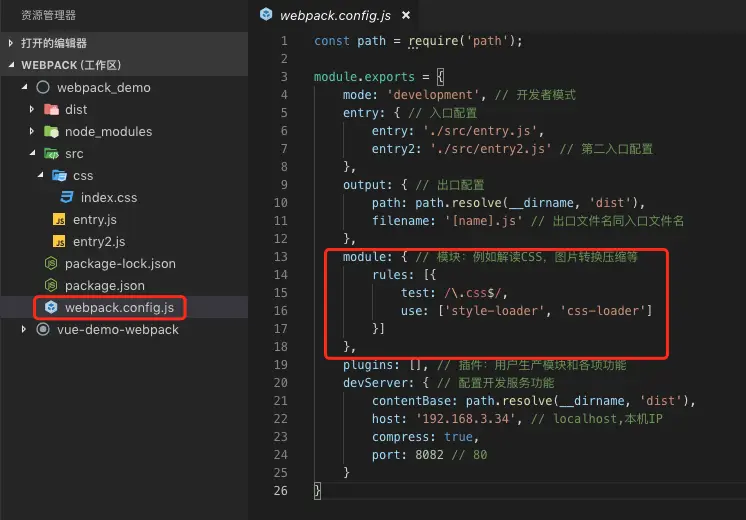Click port value 8082
The height and width of the screenshot is (520, 746).
pyautogui.click(x=429, y=455)
